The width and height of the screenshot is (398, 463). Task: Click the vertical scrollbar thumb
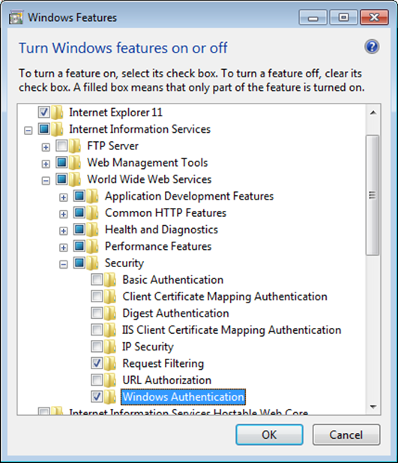pos(372,195)
